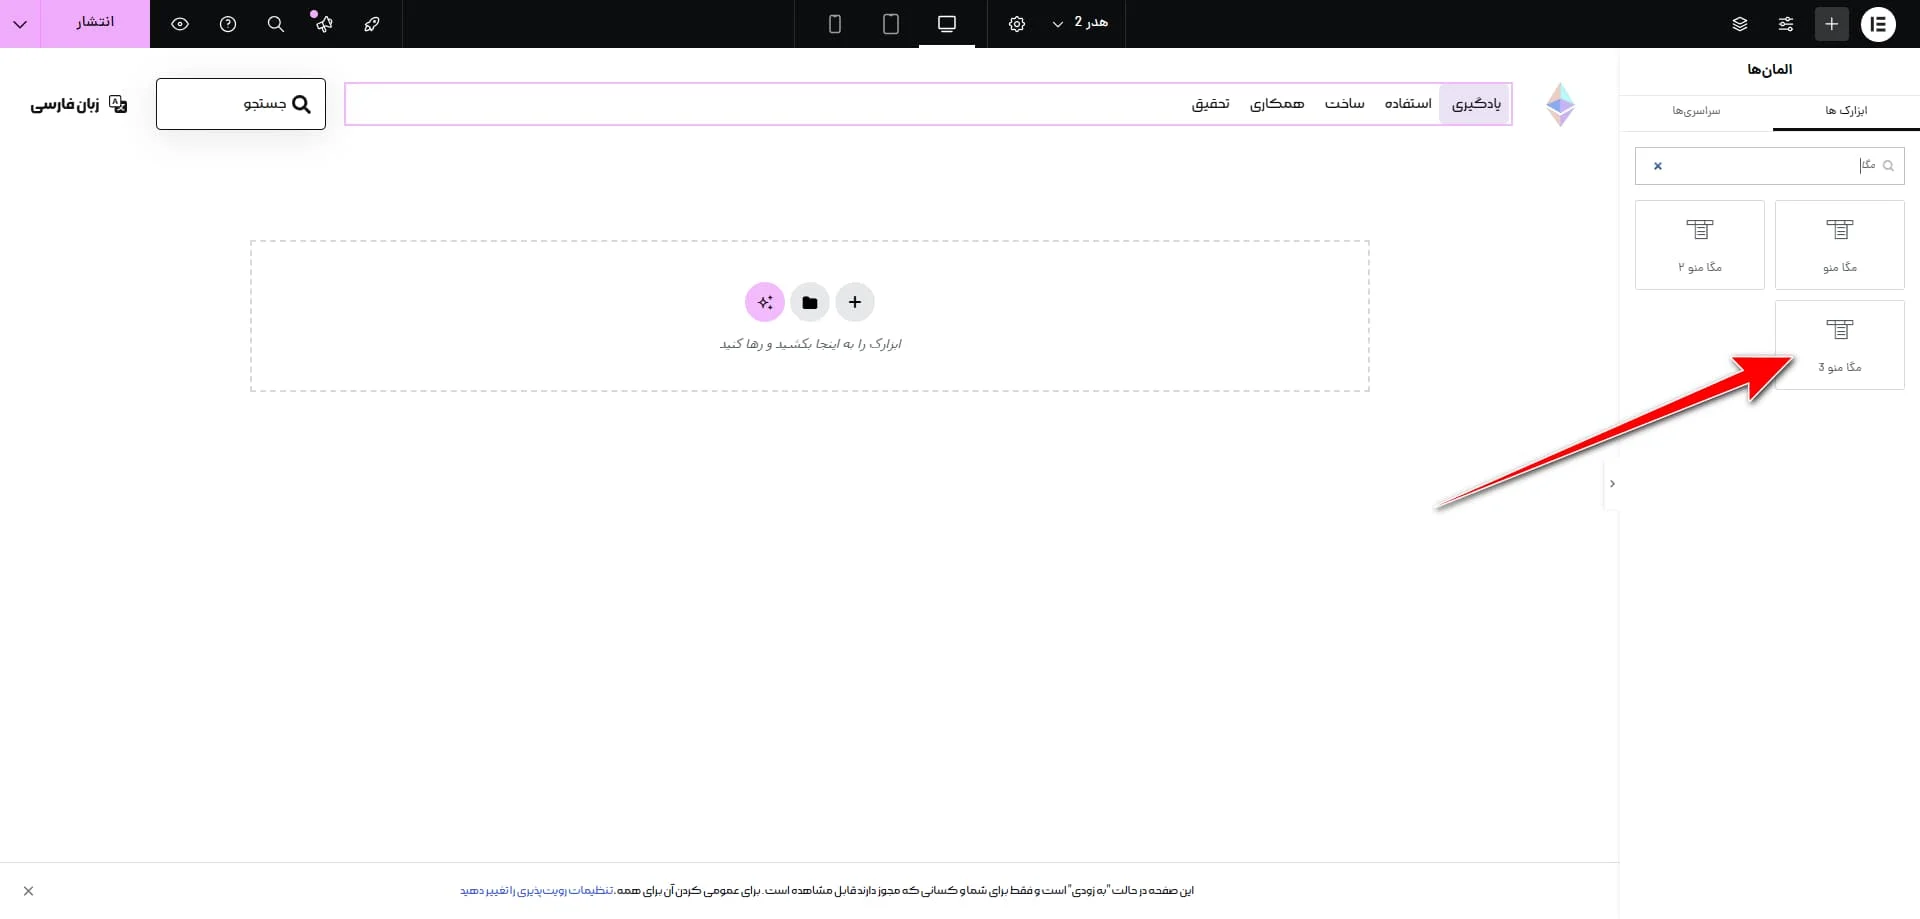Open the preview eye icon in top toolbar
The height and width of the screenshot is (919, 1920).
coord(180,24)
